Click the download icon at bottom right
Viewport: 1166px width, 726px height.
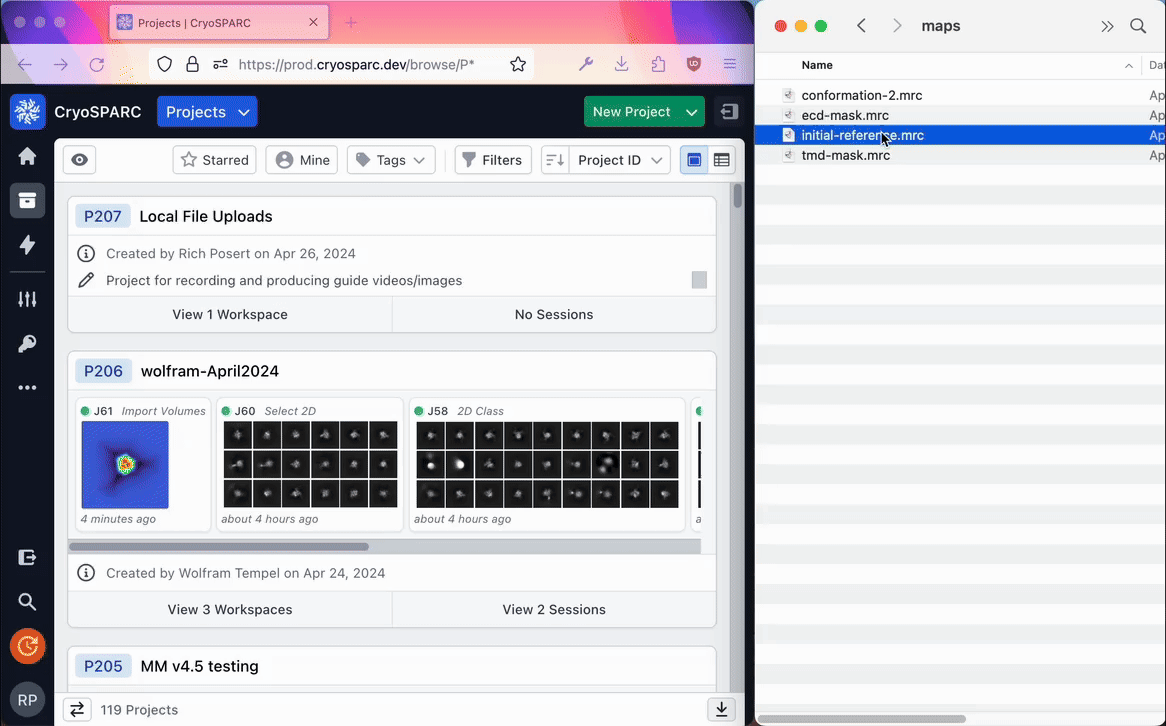point(720,709)
